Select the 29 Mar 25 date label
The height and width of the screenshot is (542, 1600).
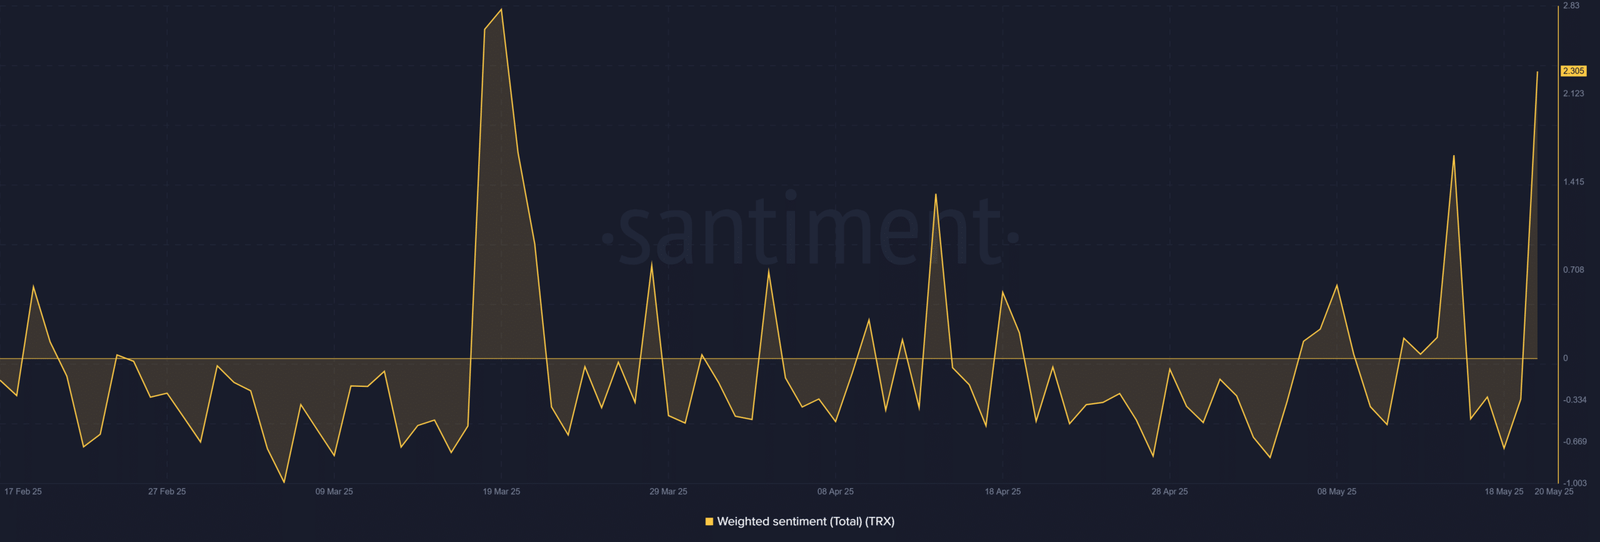(668, 492)
